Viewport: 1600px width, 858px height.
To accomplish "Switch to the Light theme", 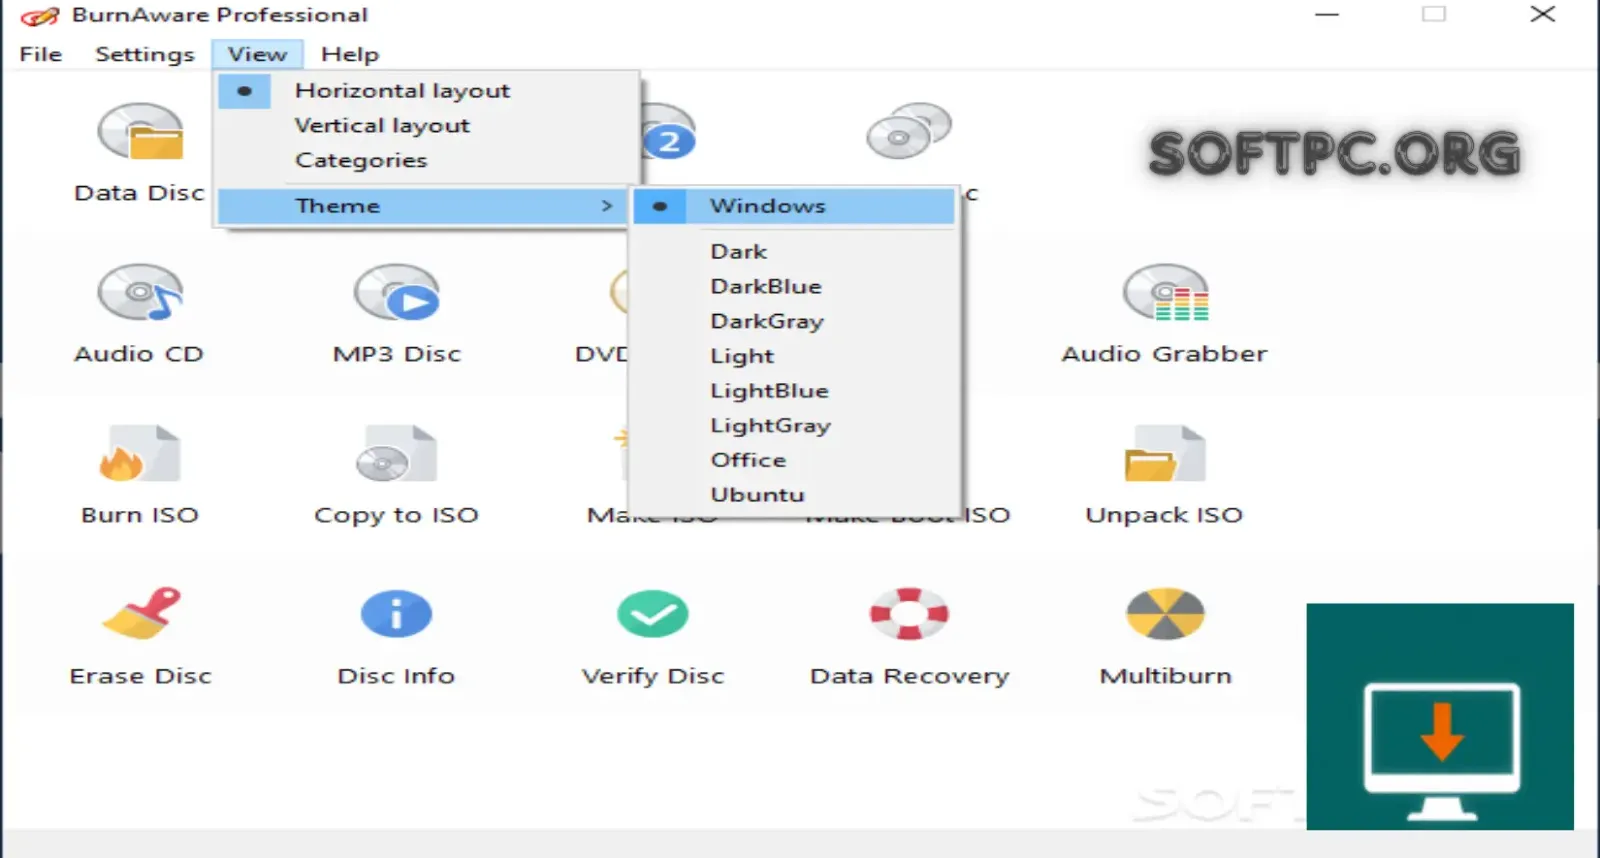I will click(795, 356).
